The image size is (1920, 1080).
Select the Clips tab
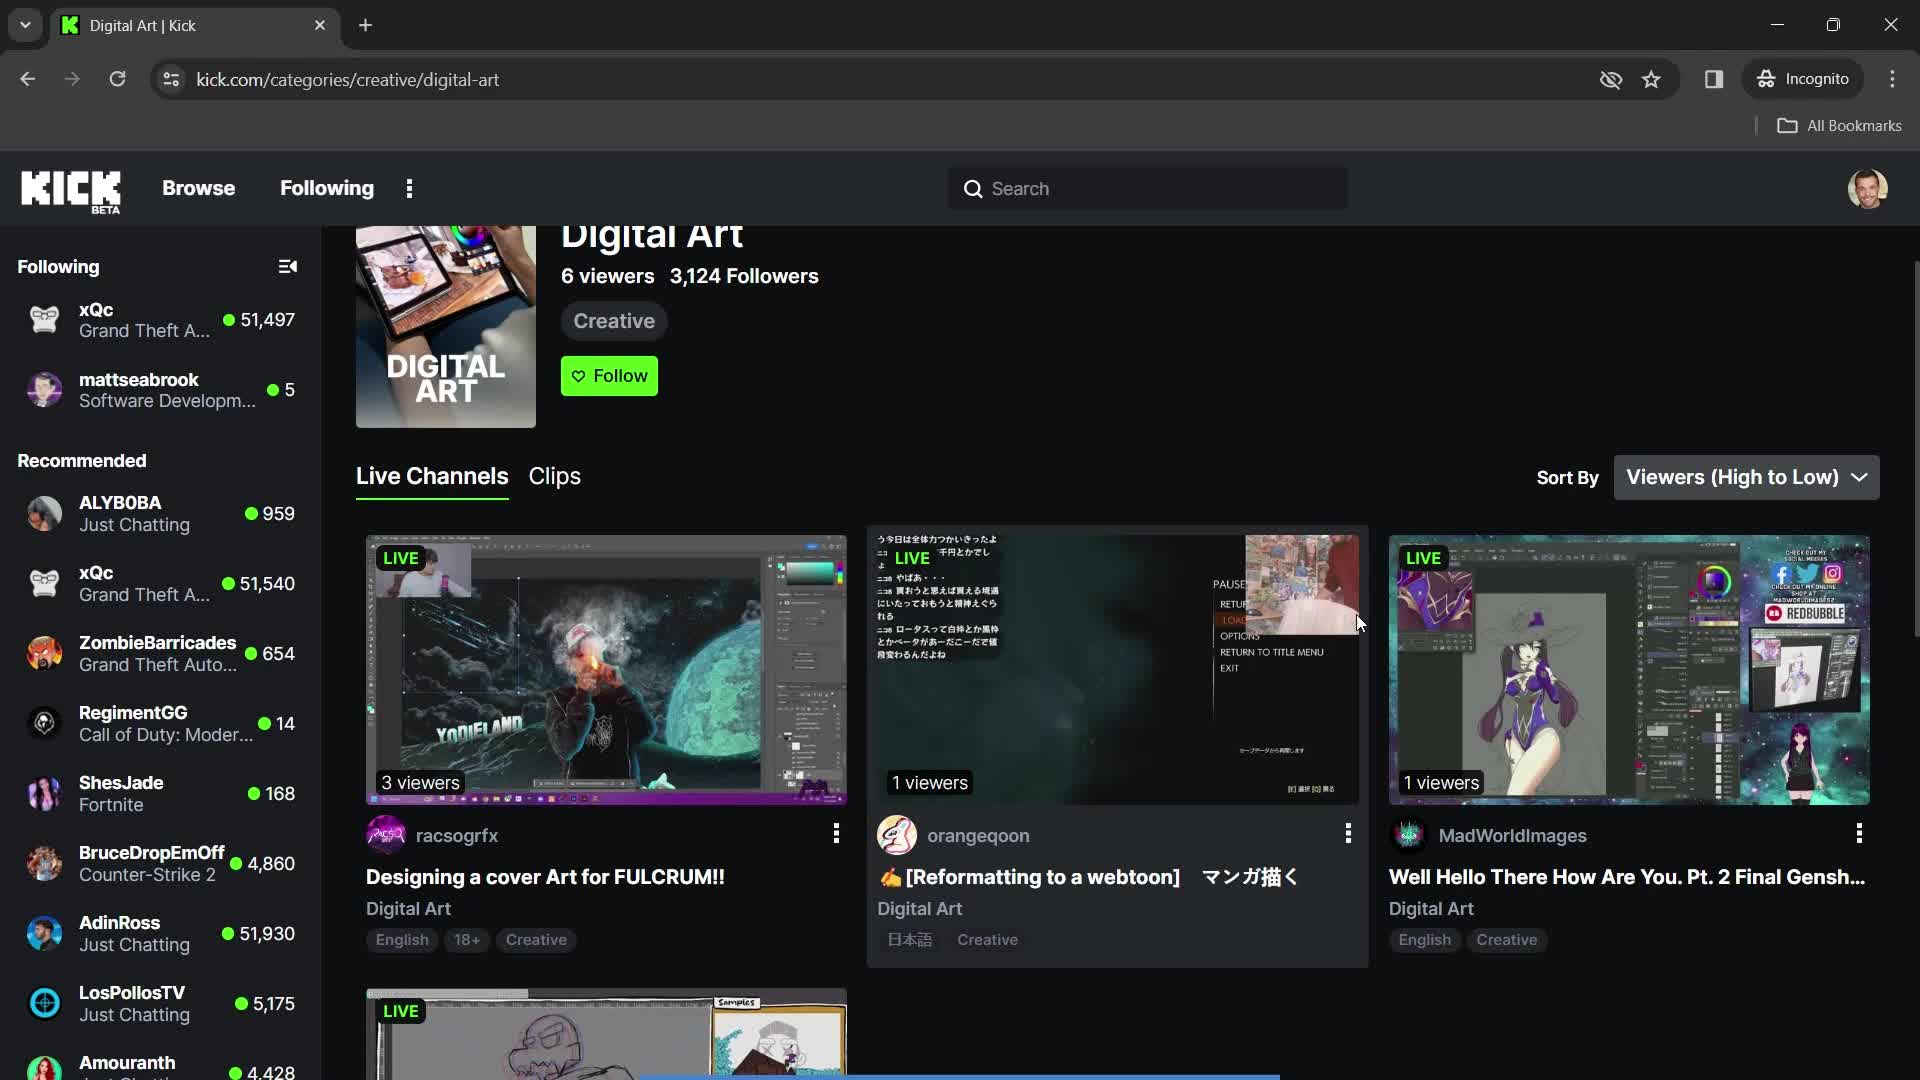coord(554,476)
